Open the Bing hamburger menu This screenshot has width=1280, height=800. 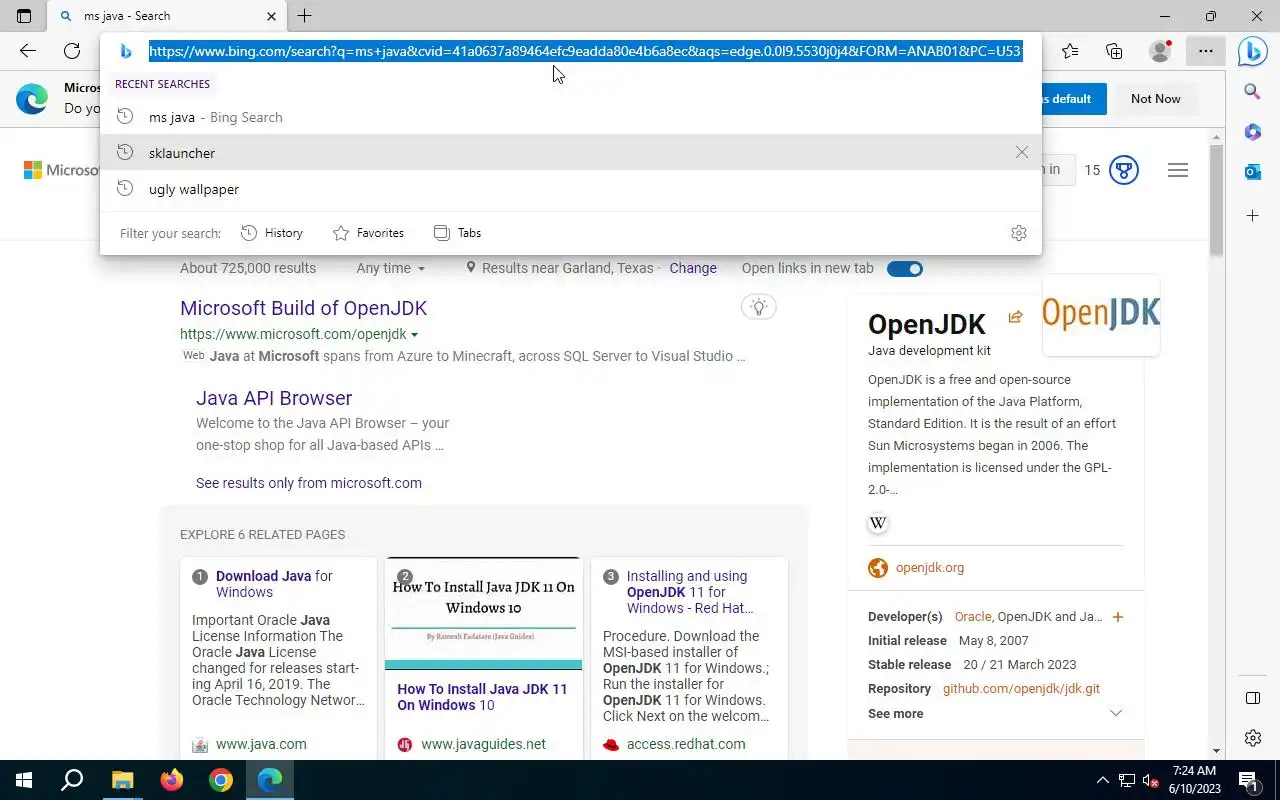(x=1178, y=170)
